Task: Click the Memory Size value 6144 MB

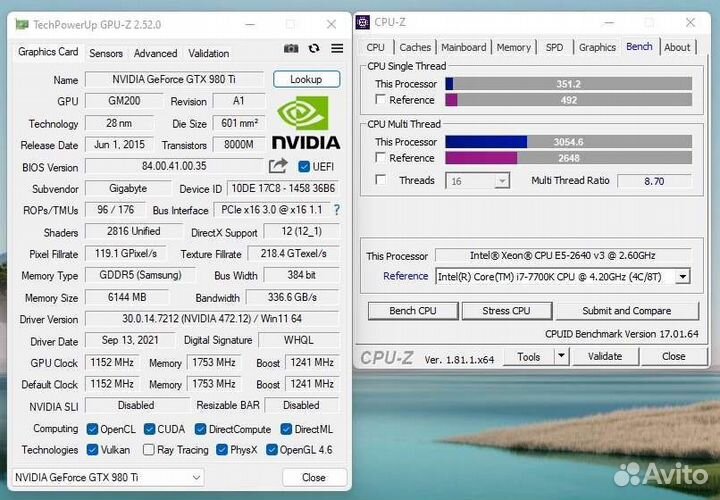Action: coord(127,297)
